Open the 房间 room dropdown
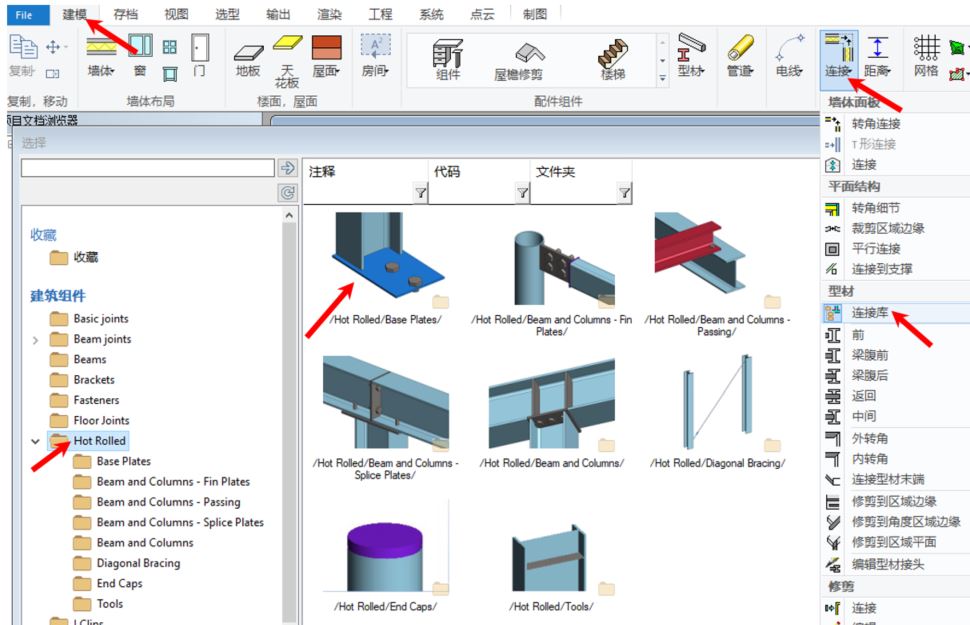The height and width of the screenshot is (625, 970). click(x=375, y=56)
